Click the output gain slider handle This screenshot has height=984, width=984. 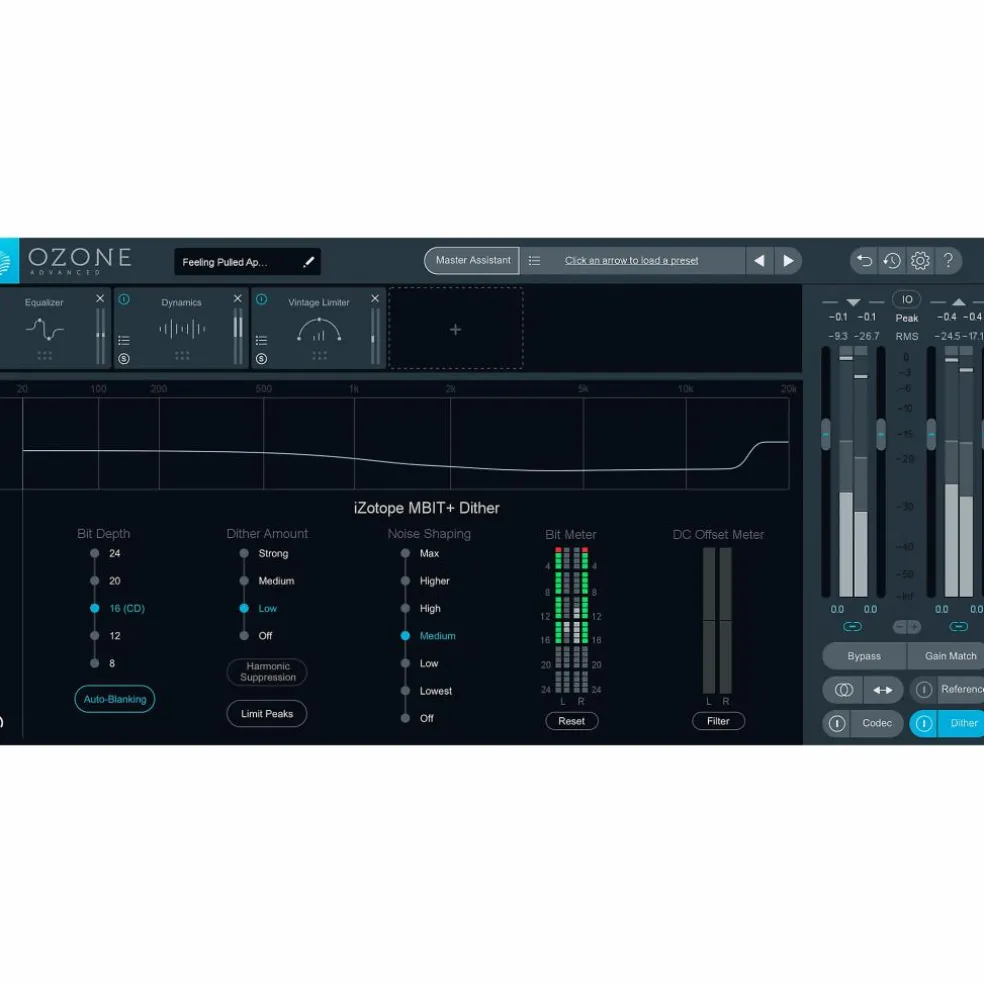click(931, 434)
